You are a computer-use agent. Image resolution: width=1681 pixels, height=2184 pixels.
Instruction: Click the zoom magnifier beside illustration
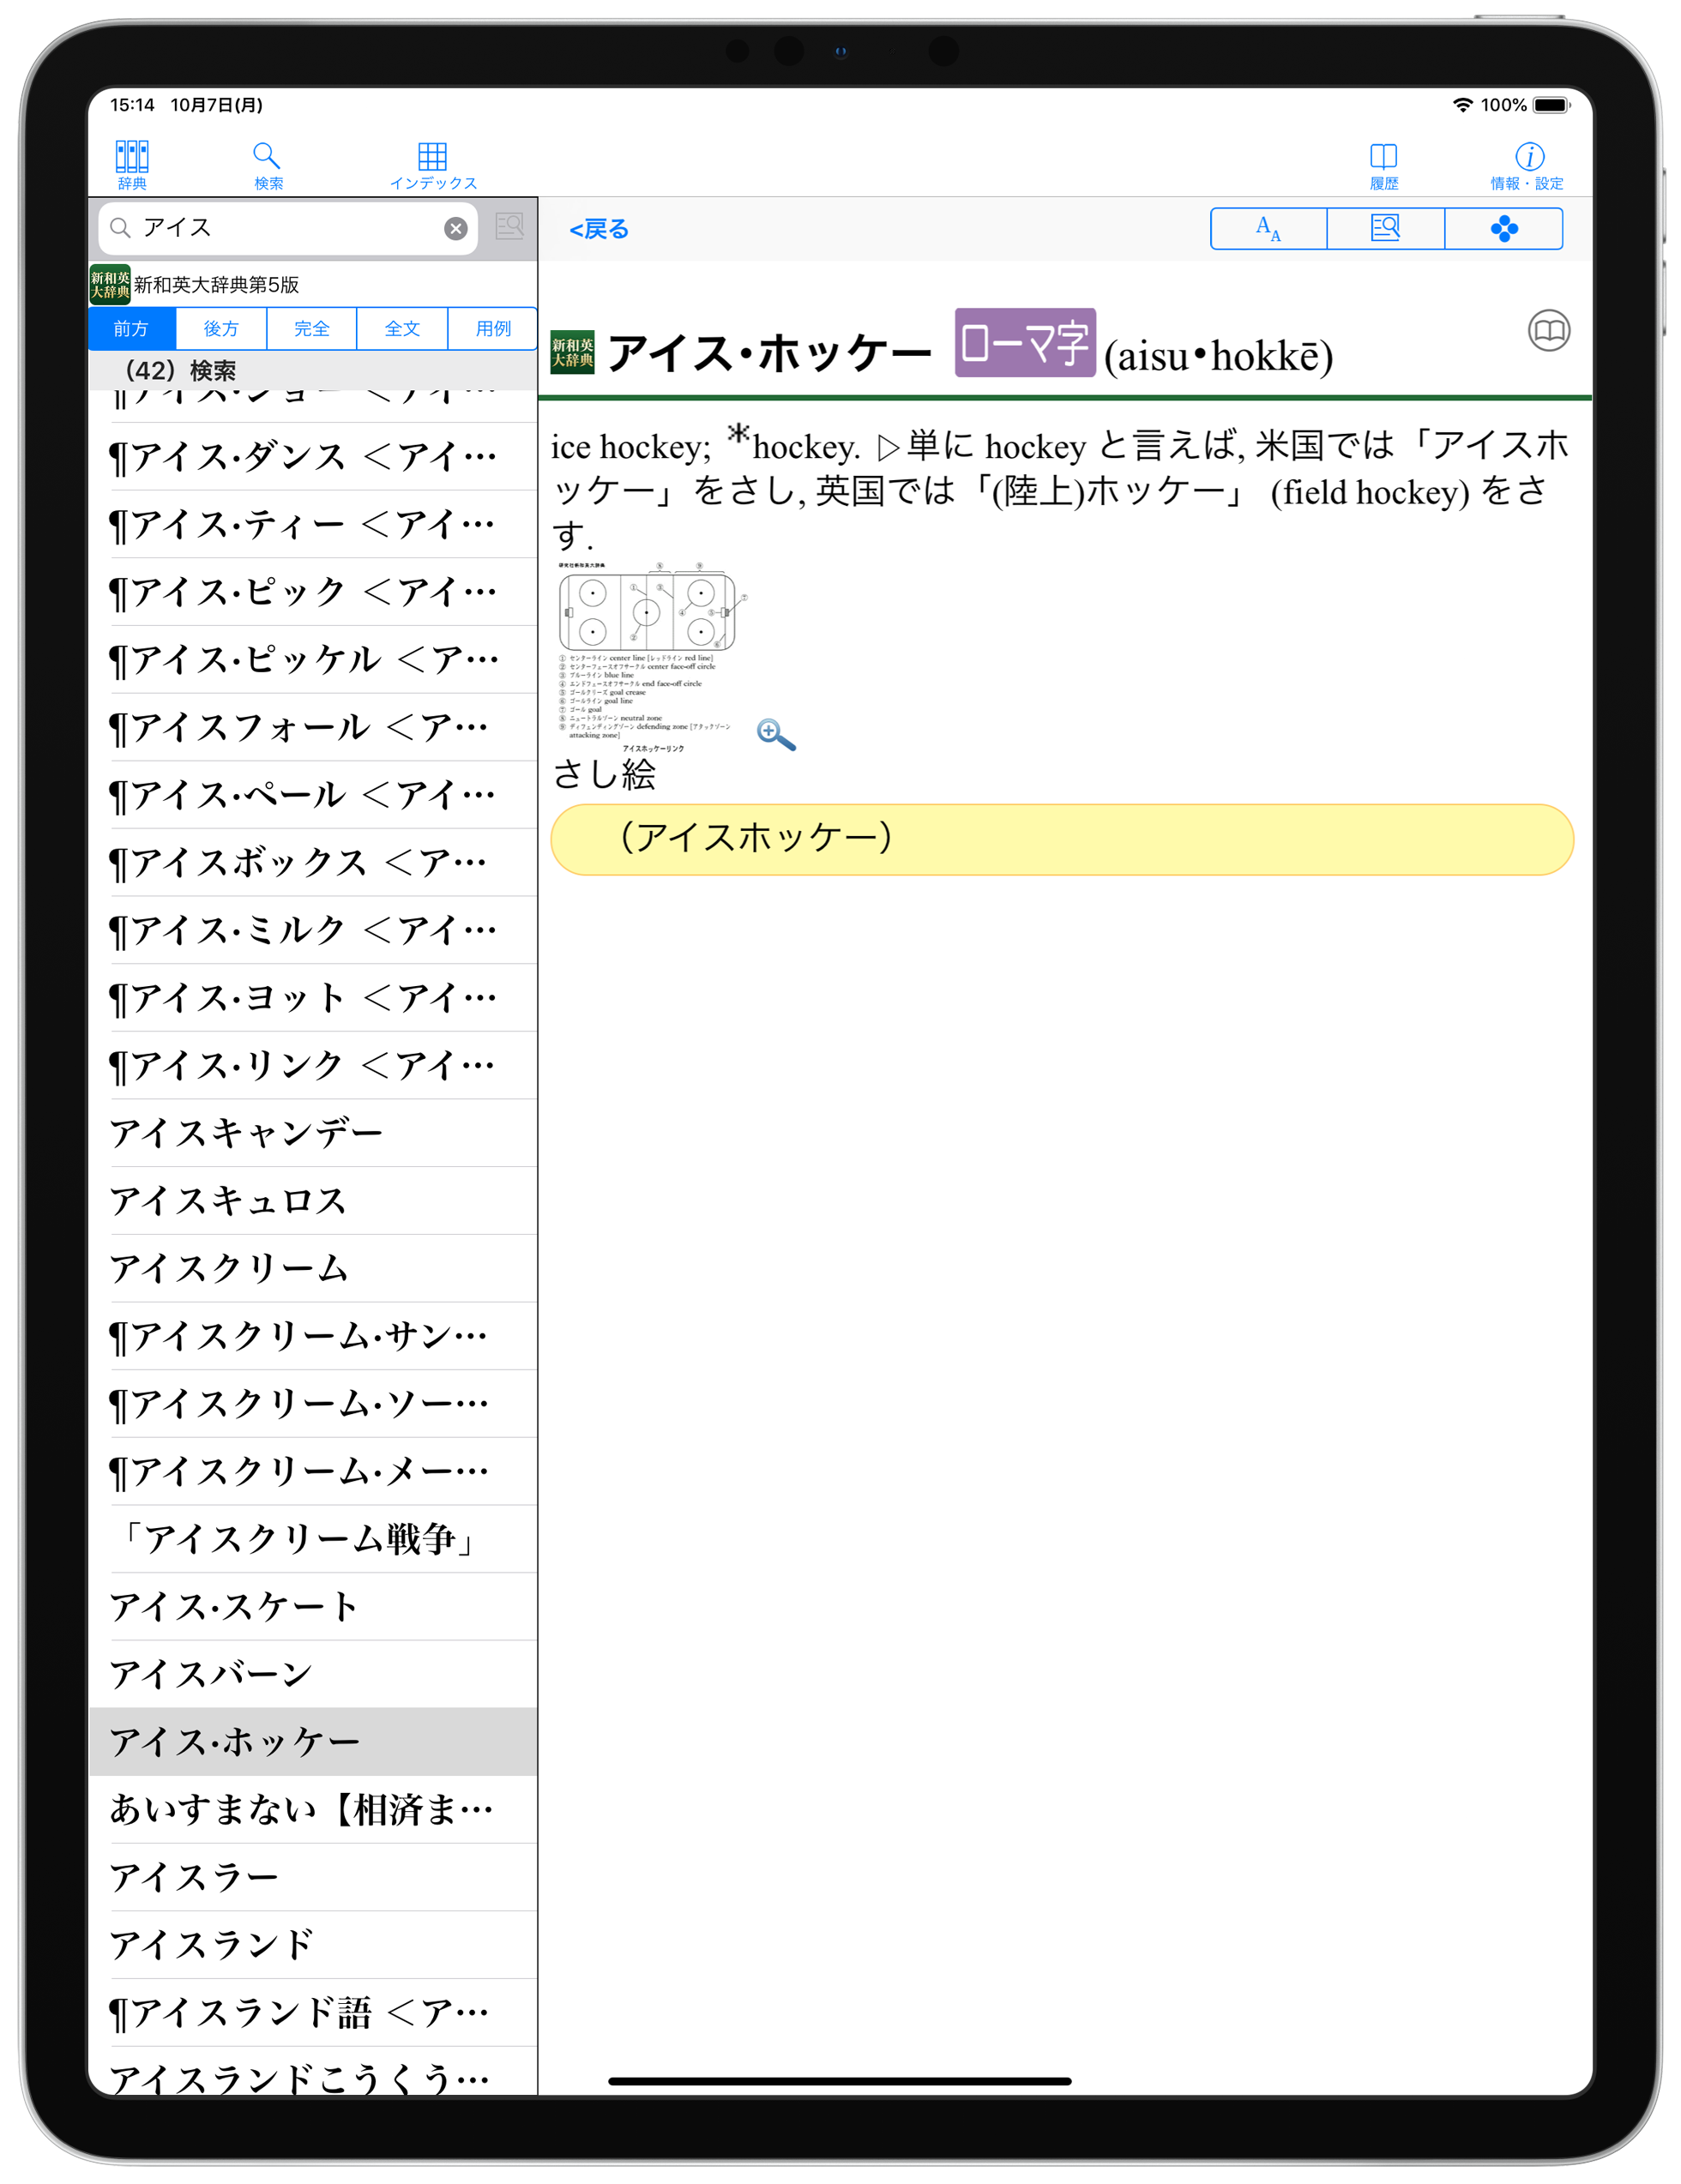[775, 734]
